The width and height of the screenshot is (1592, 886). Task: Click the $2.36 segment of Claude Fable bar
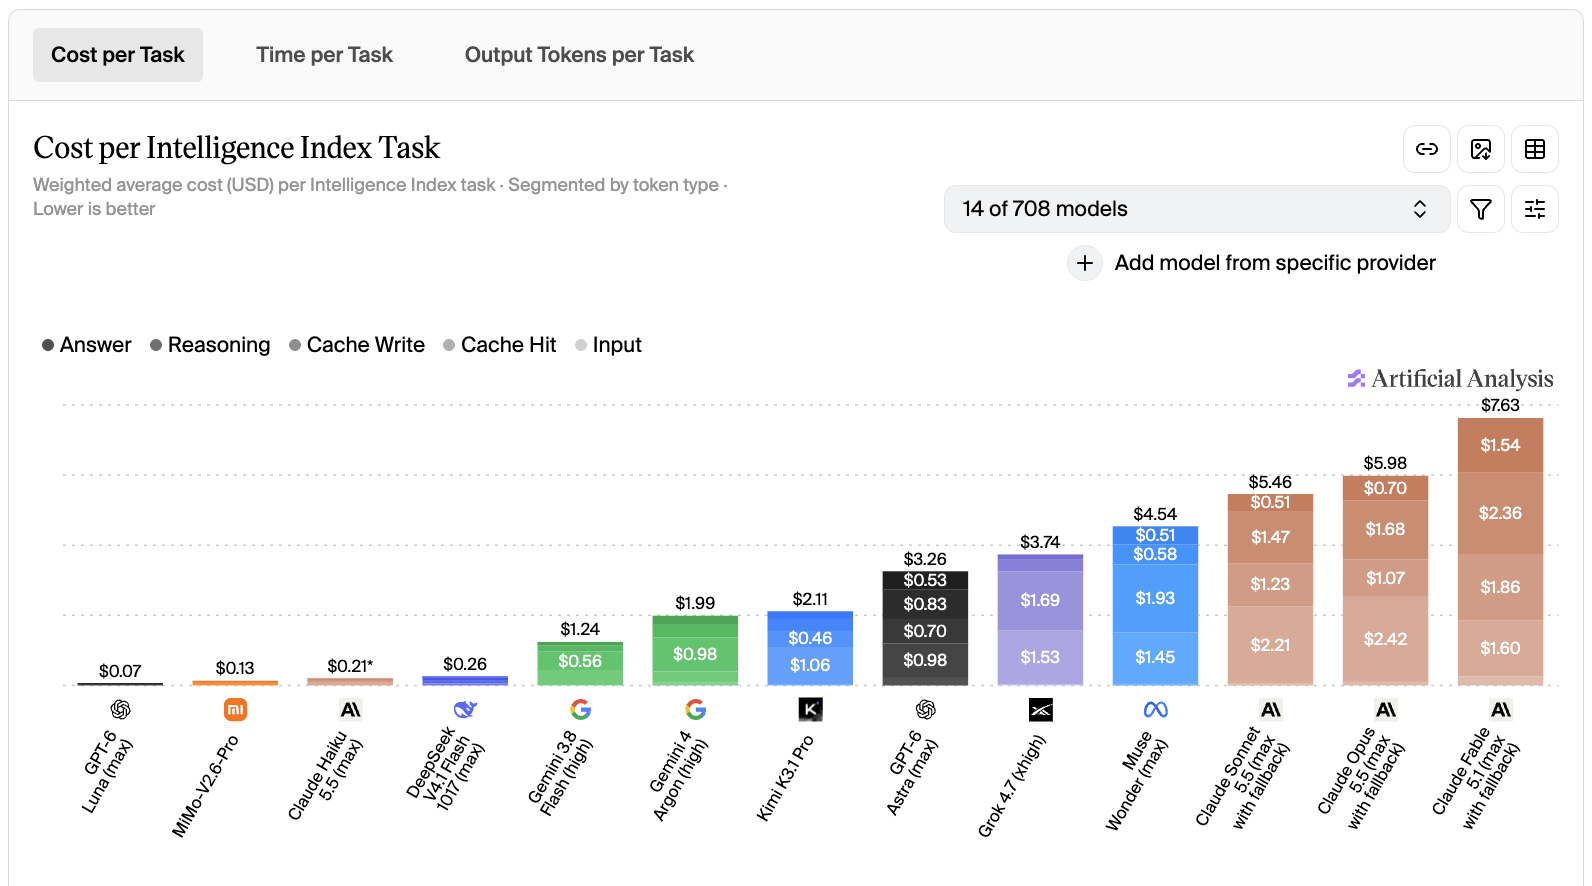click(1500, 513)
